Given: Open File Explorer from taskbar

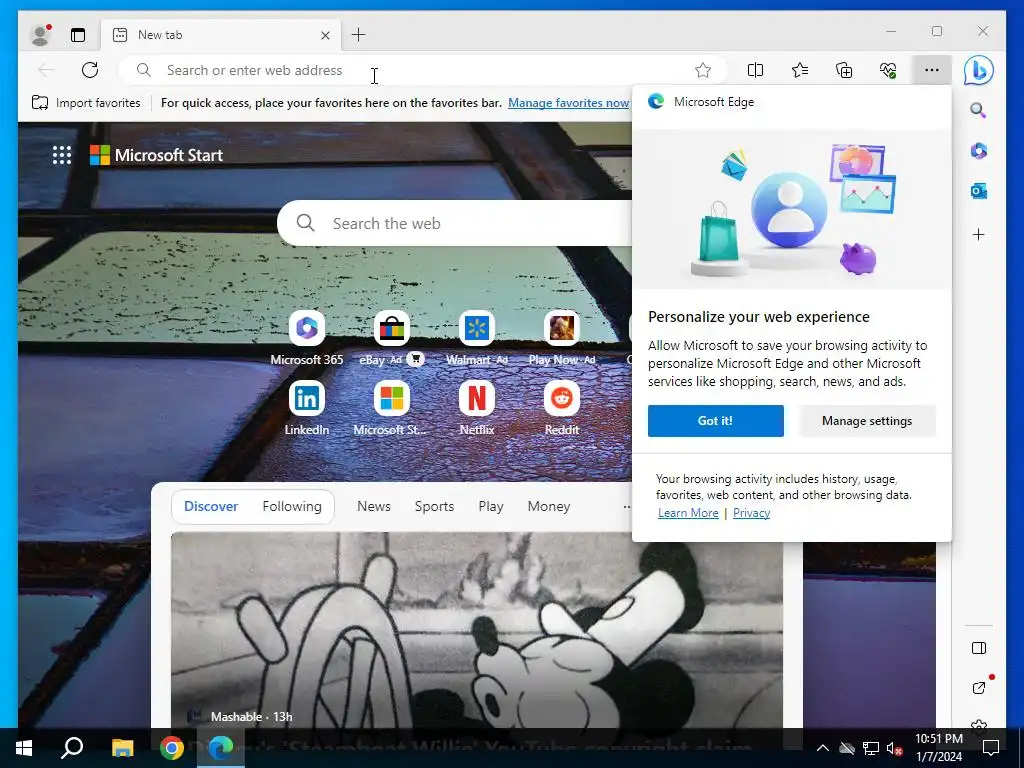Looking at the screenshot, I should coord(122,748).
